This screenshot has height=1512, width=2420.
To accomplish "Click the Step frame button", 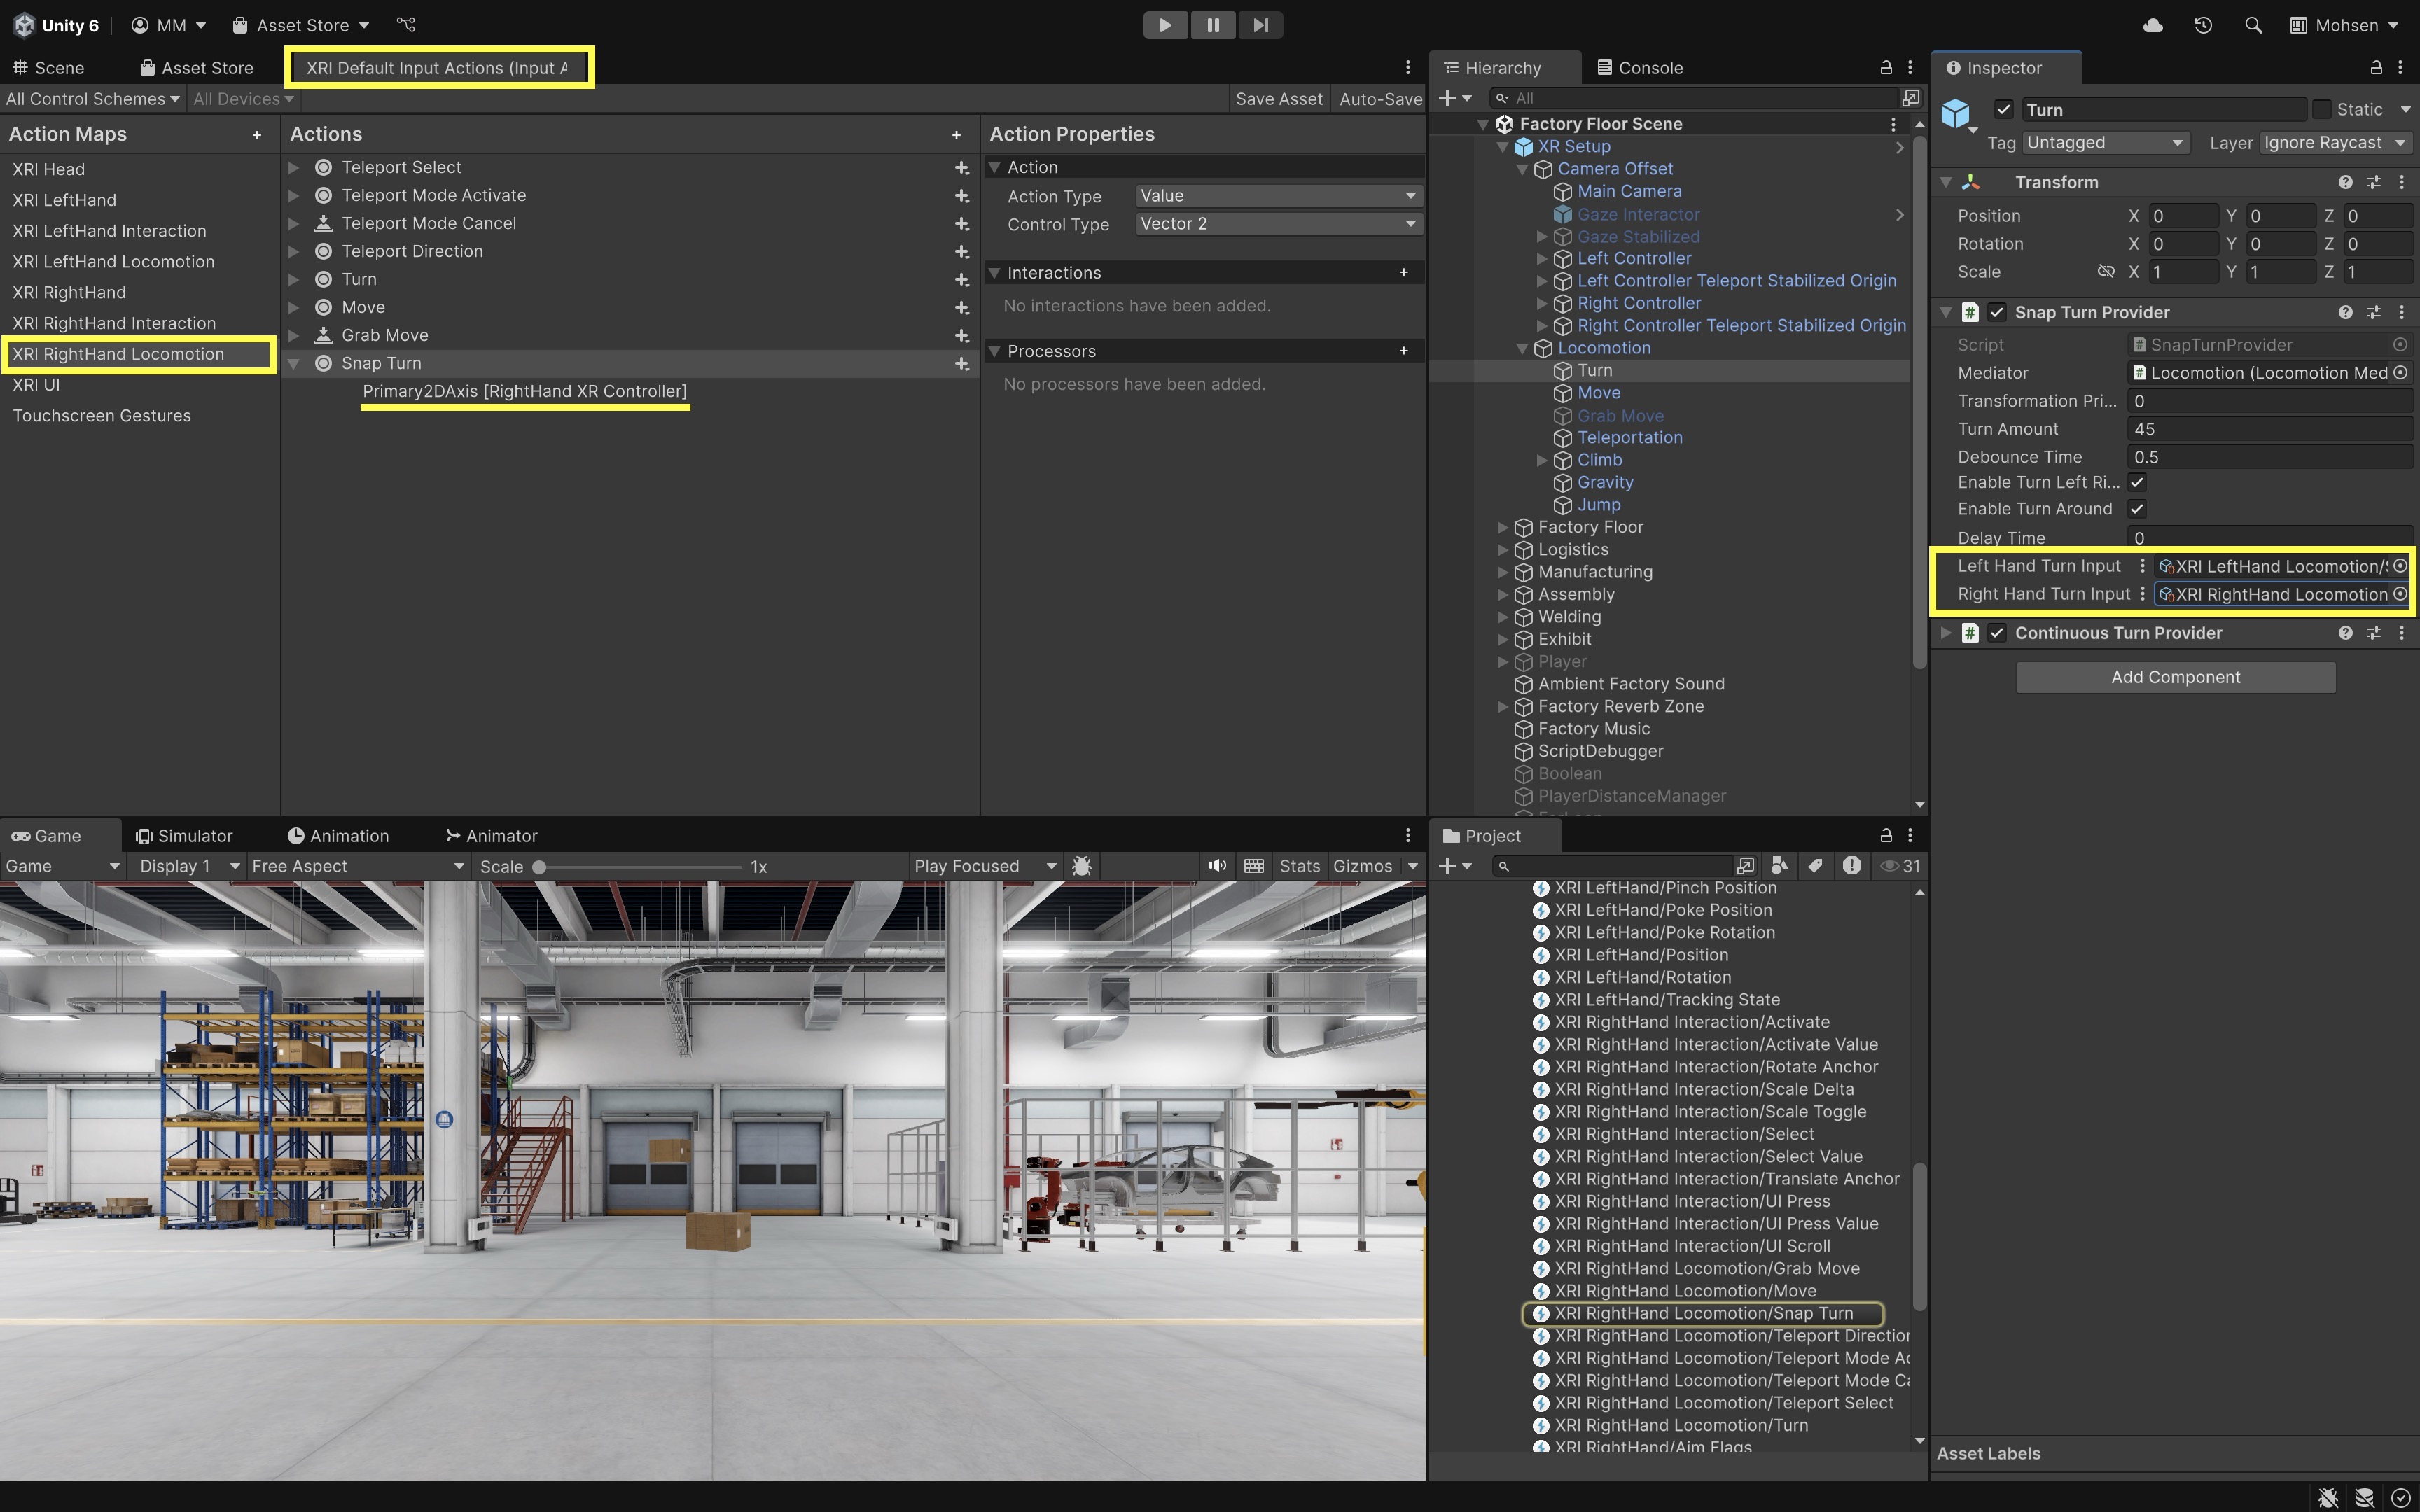I will 1260,25.
